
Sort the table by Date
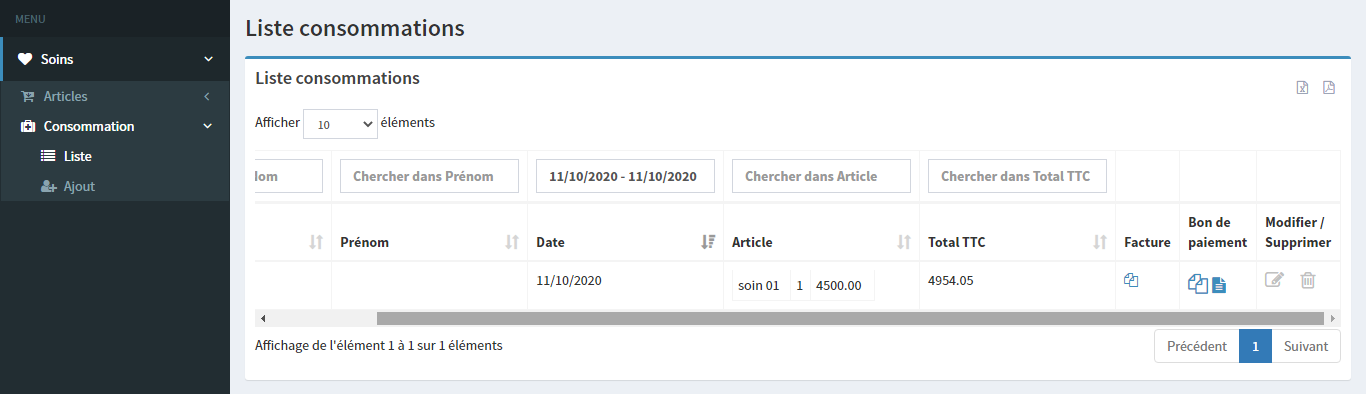[708, 242]
